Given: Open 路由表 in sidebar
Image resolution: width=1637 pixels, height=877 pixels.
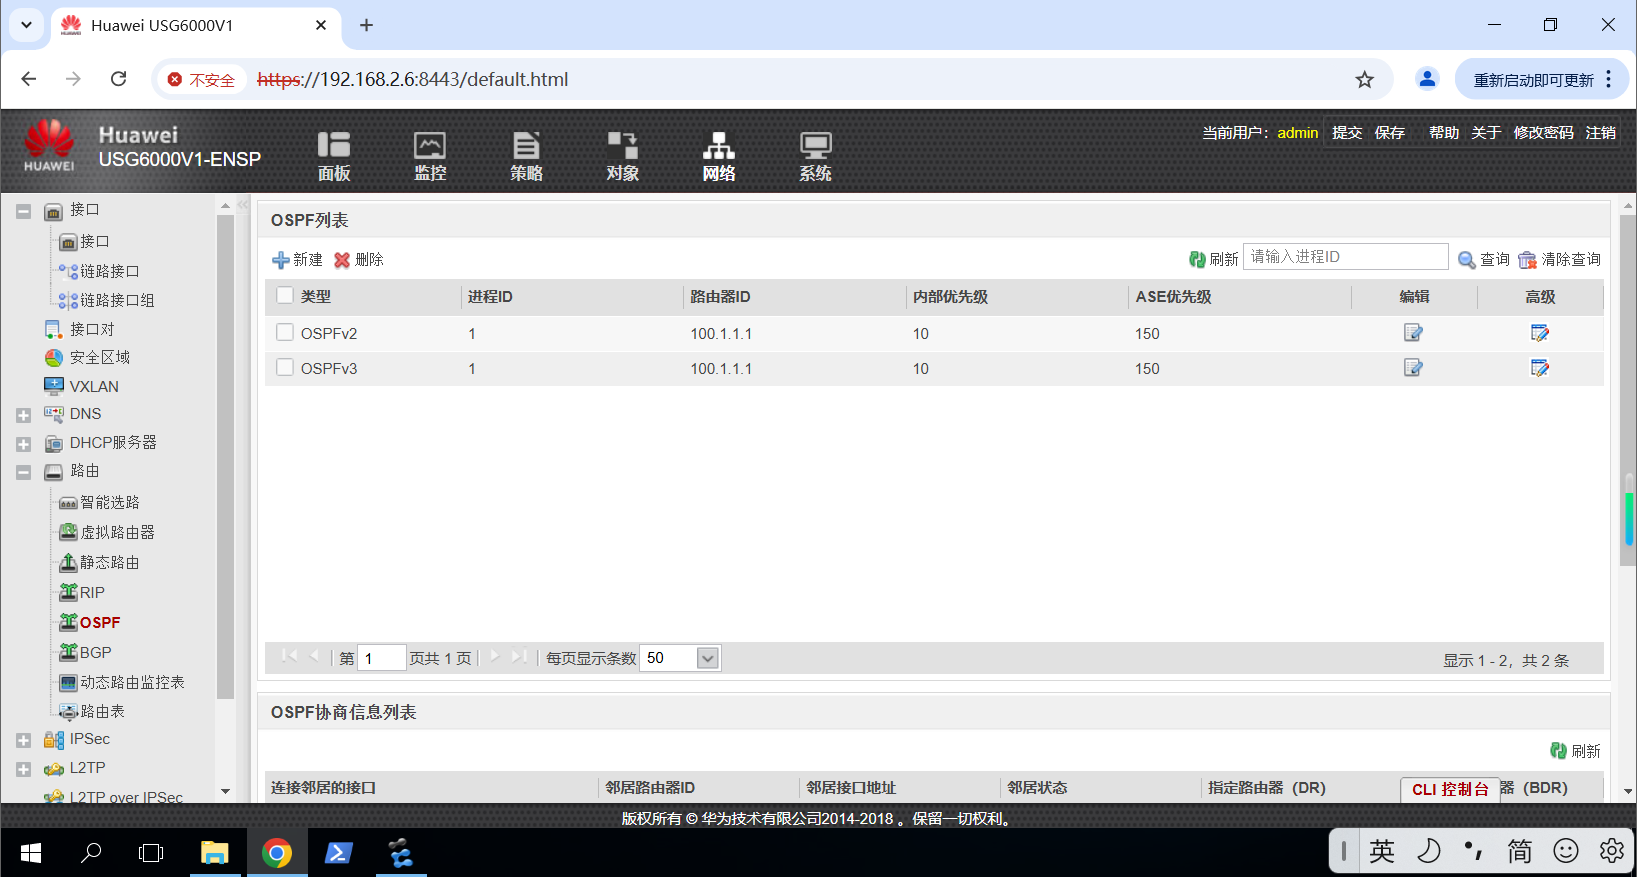Looking at the screenshot, I should pyautogui.click(x=102, y=712).
